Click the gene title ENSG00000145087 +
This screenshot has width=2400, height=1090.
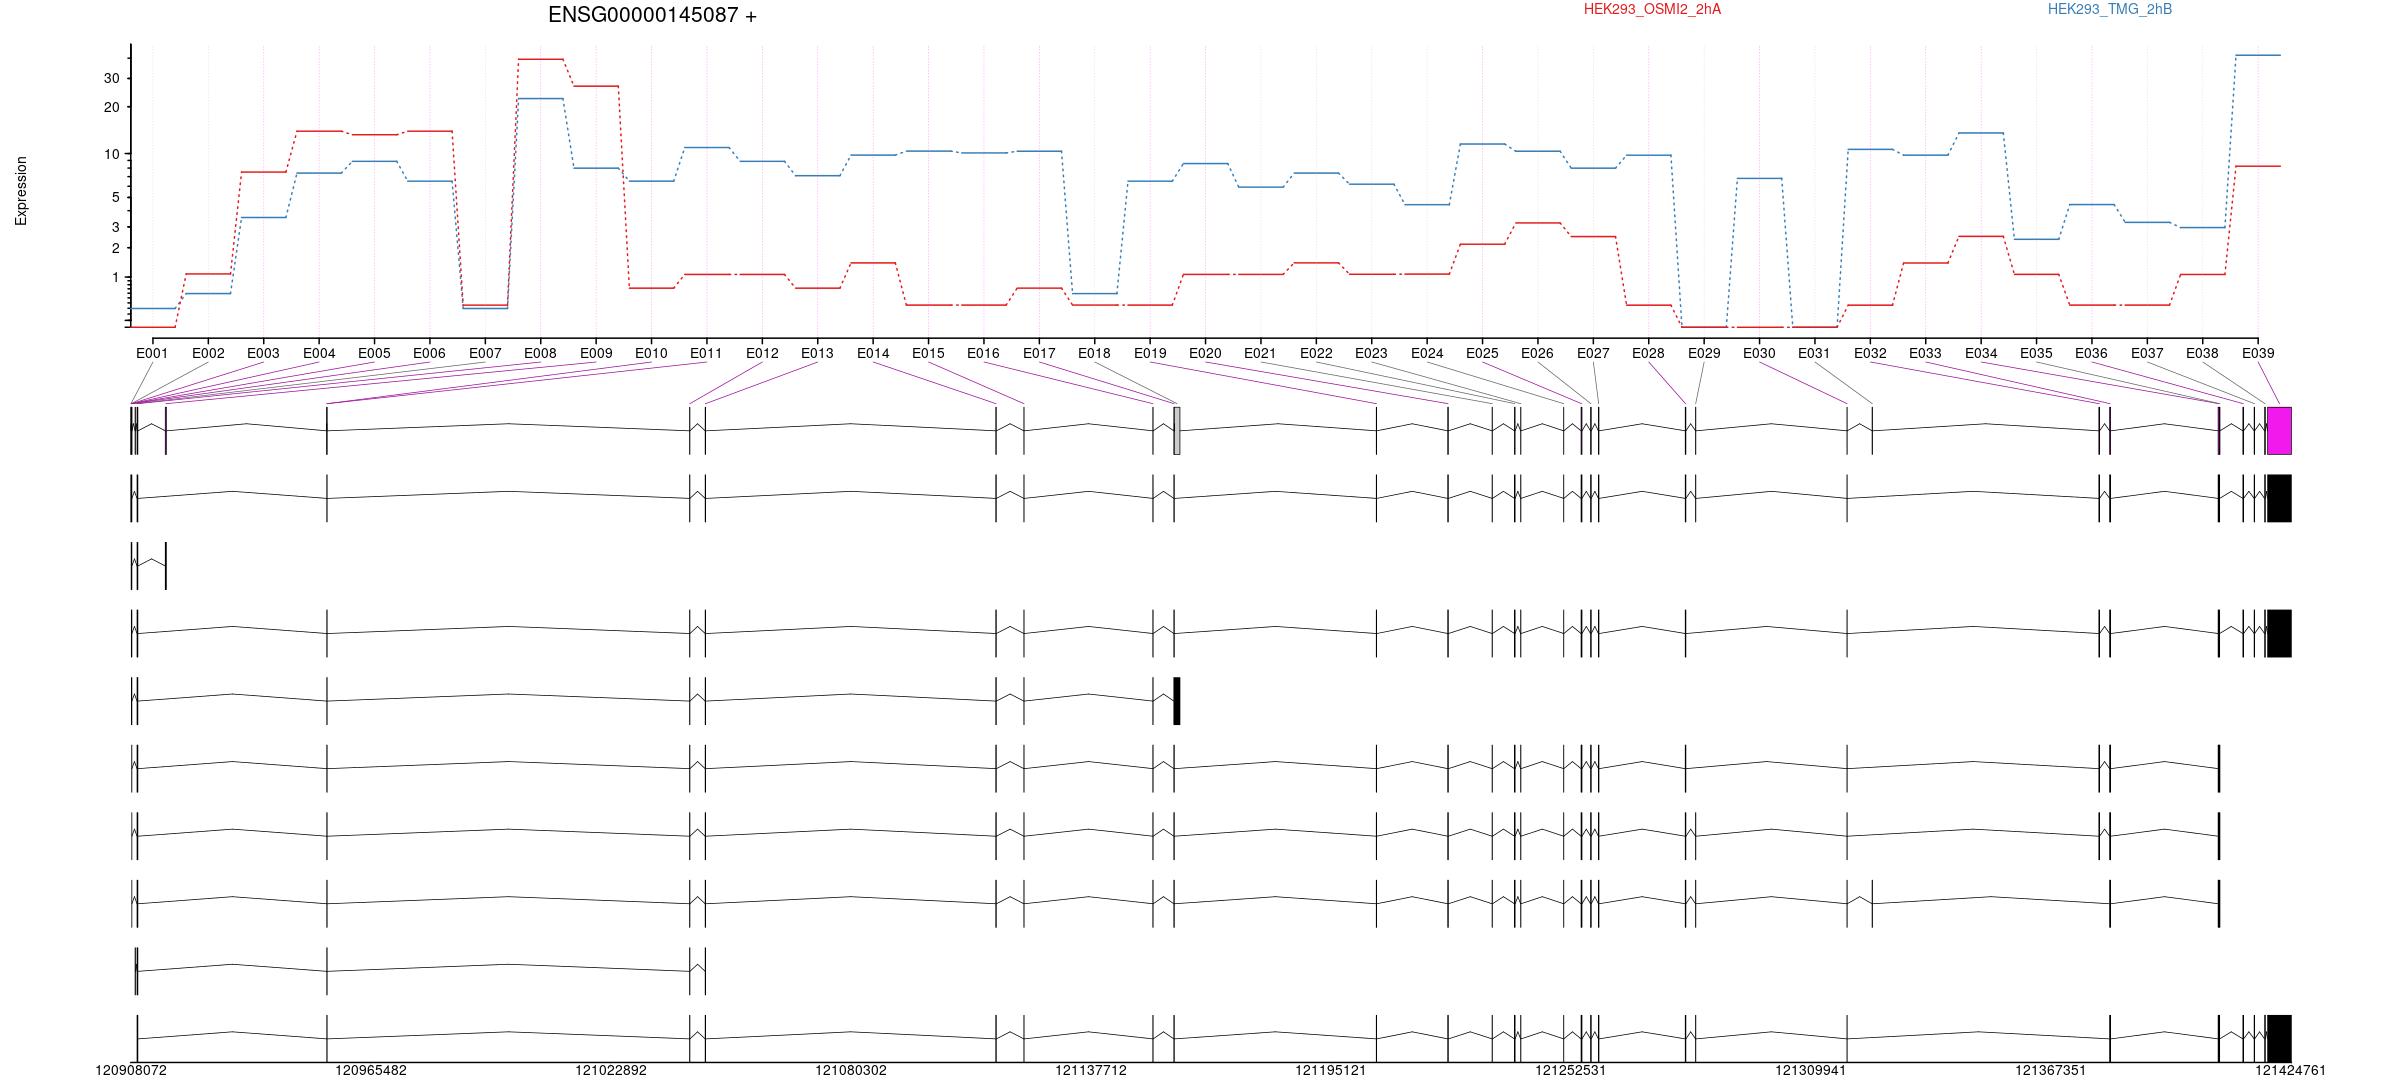click(652, 15)
